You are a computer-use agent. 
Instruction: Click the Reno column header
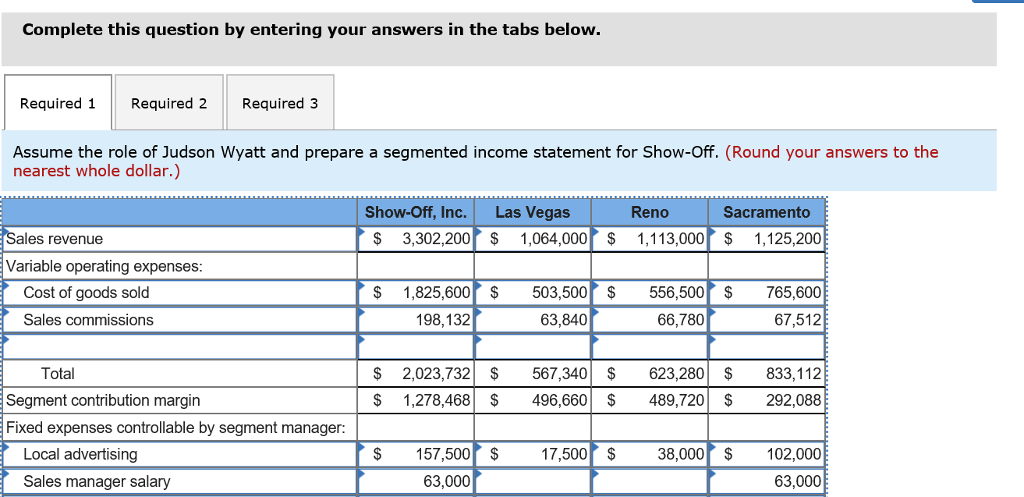point(650,212)
